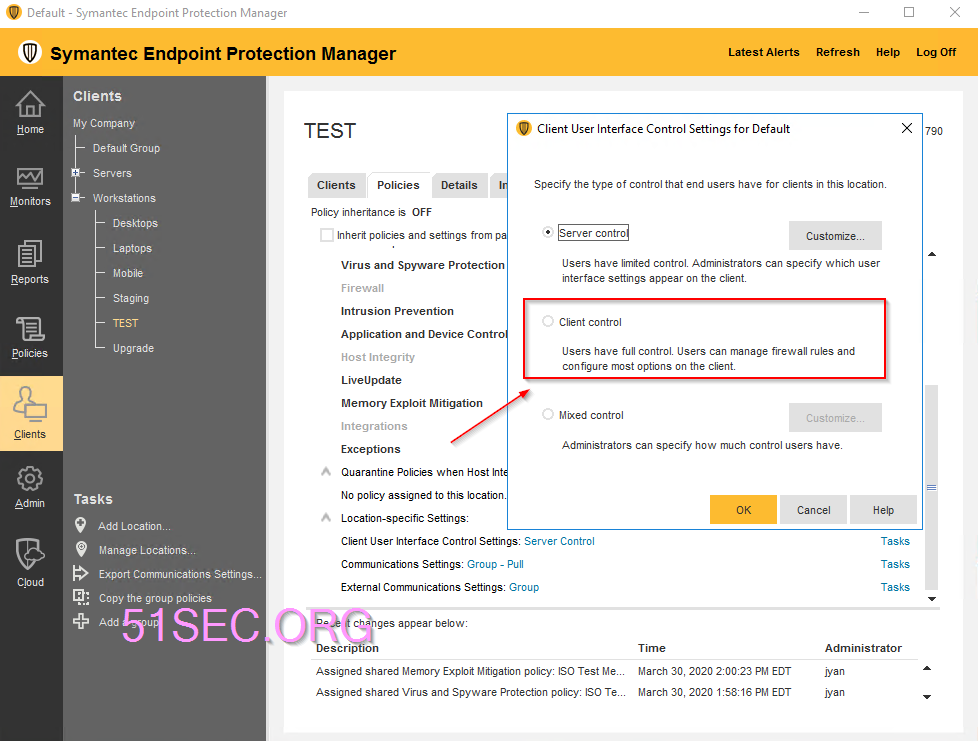This screenshot has height=741, width=978.
Task: Open the Clients page icon
Action: (x=30, y=404)
